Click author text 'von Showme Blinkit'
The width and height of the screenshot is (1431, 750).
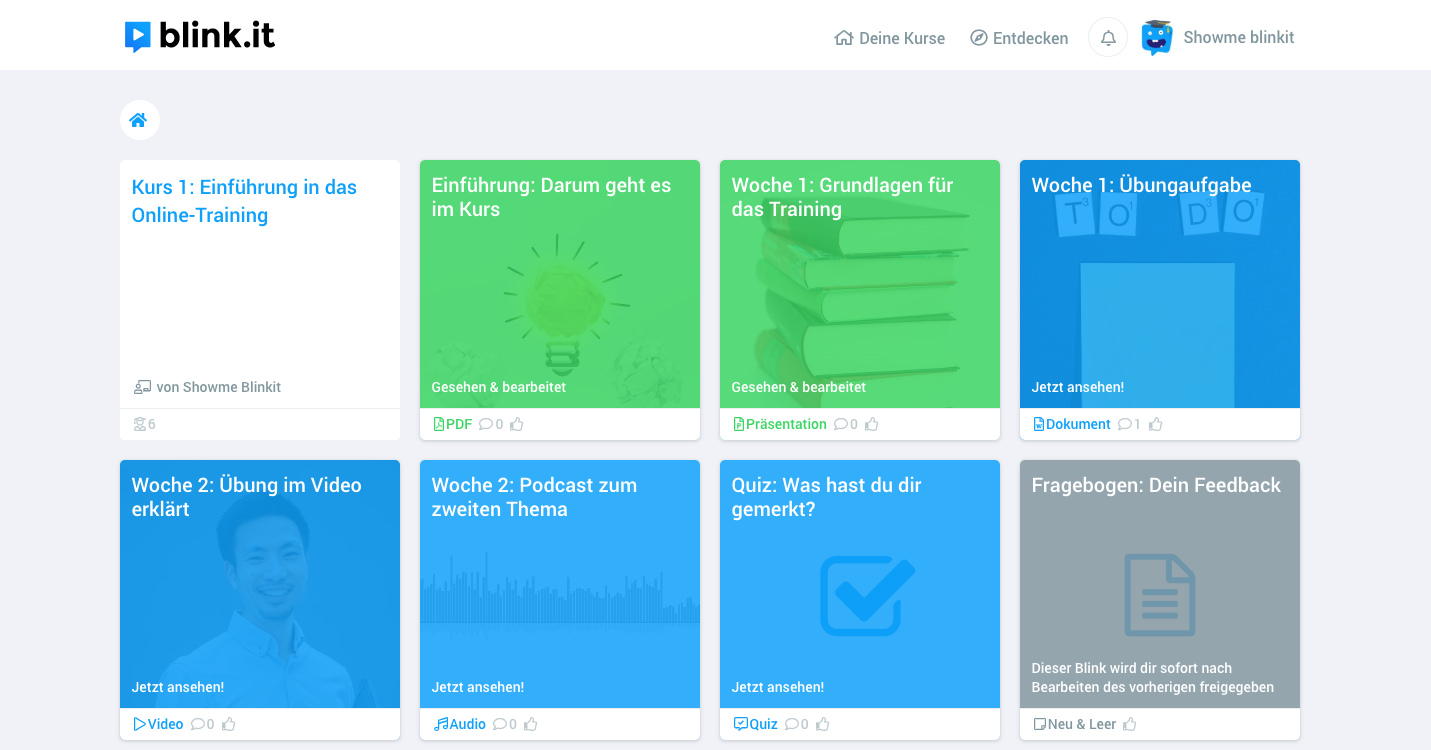click(218, 387)
